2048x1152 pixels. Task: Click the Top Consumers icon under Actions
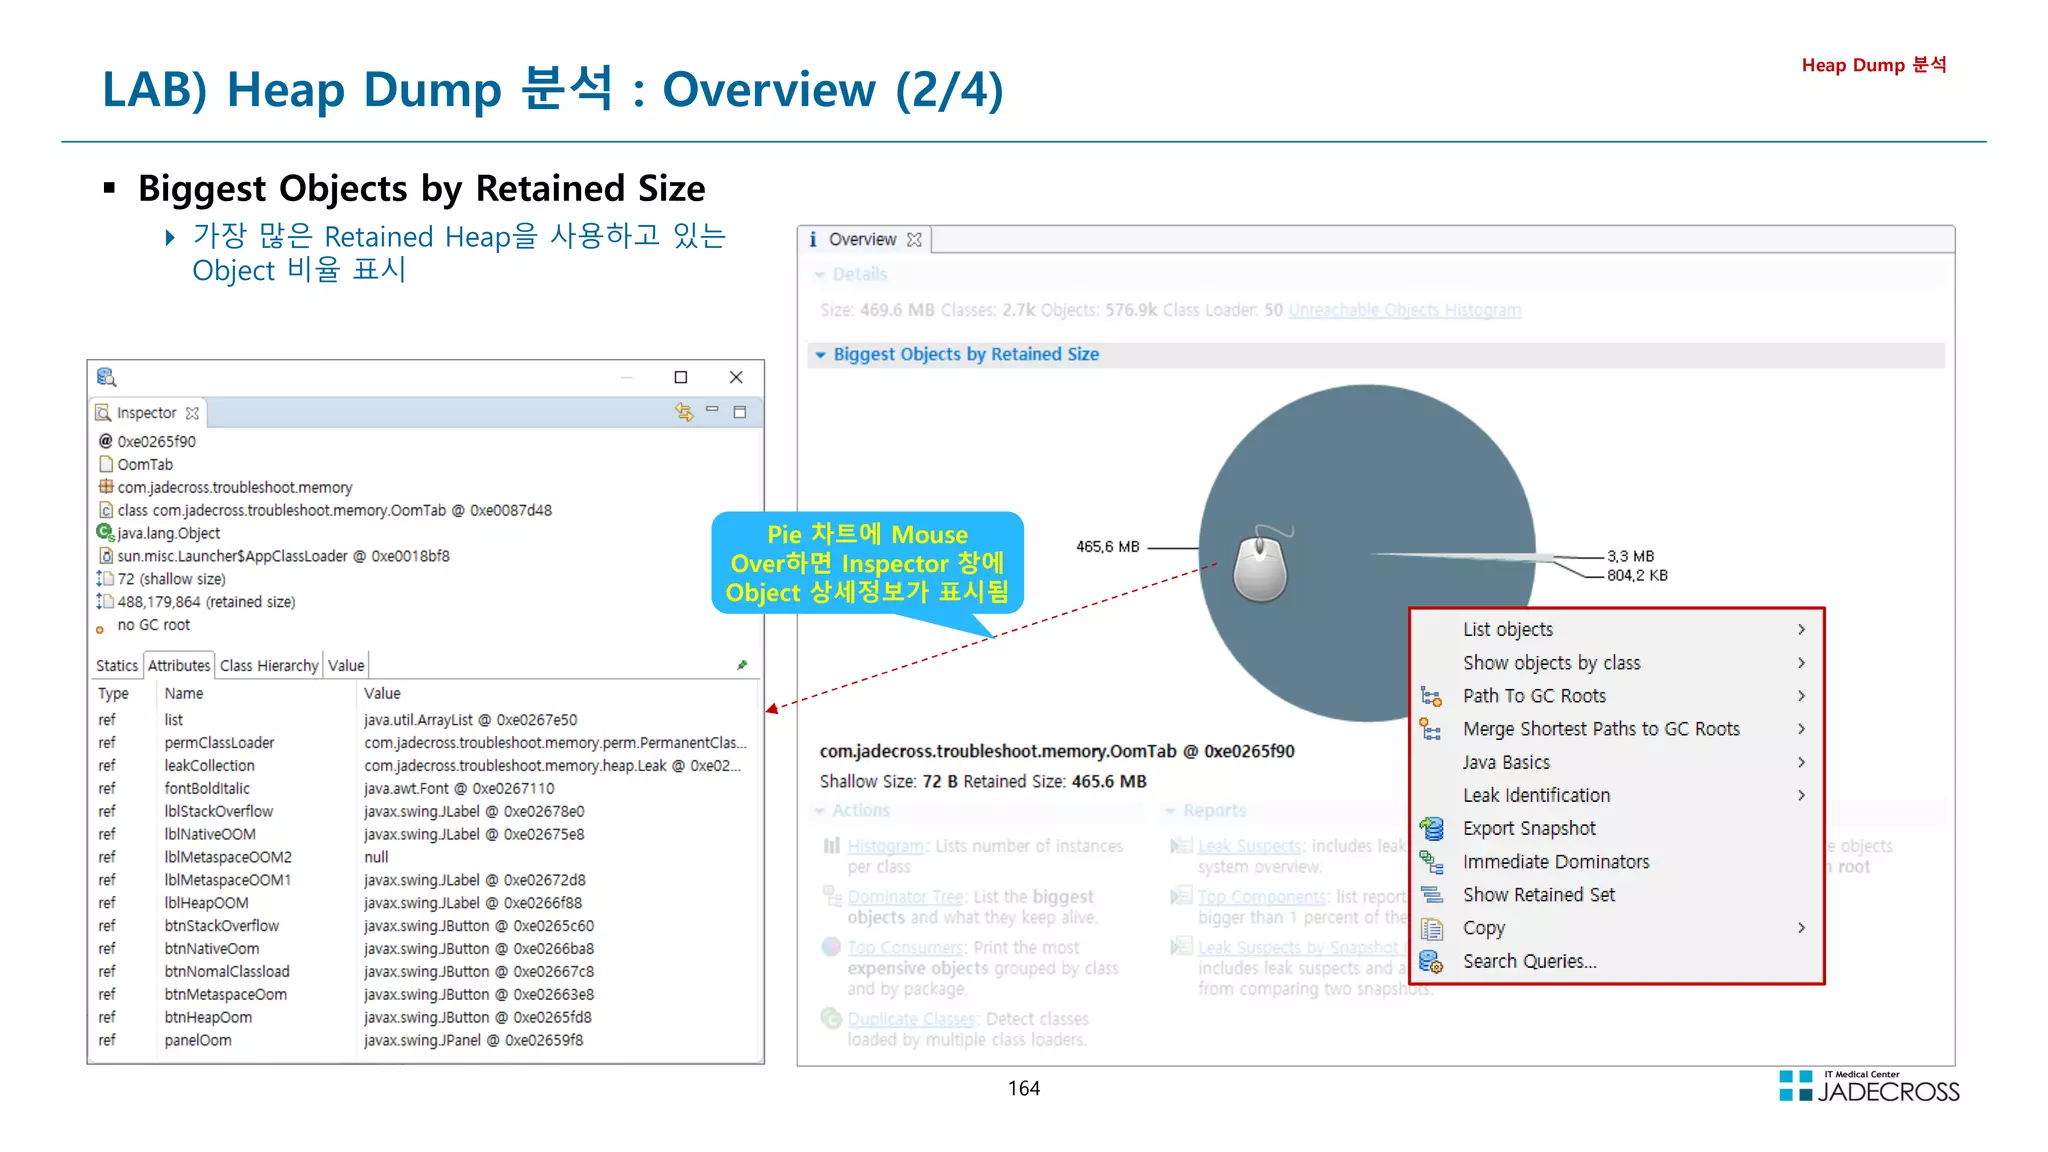(x=832, y=947)
